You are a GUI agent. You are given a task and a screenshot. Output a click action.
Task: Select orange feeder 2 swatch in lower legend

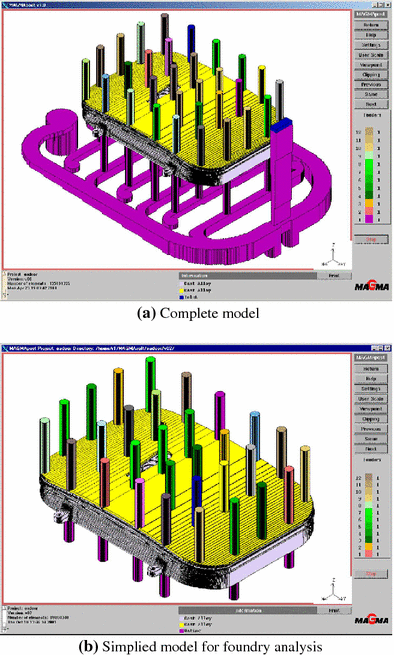[369, 547]
